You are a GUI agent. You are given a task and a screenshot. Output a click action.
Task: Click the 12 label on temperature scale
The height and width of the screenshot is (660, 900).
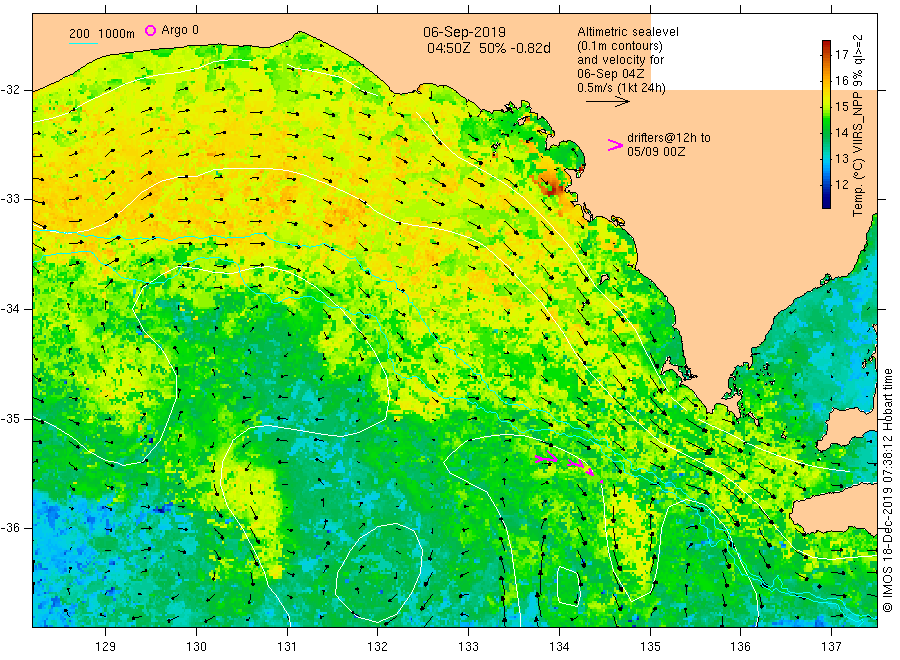pos(841,184)
